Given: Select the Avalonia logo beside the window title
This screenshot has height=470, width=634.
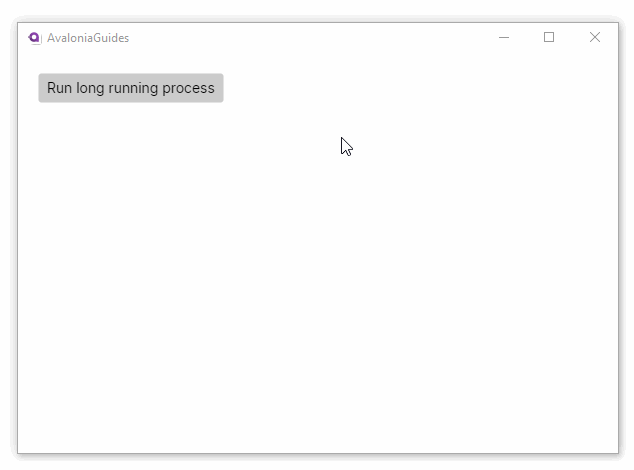Looking at the screenshot, I should [34, 38].
